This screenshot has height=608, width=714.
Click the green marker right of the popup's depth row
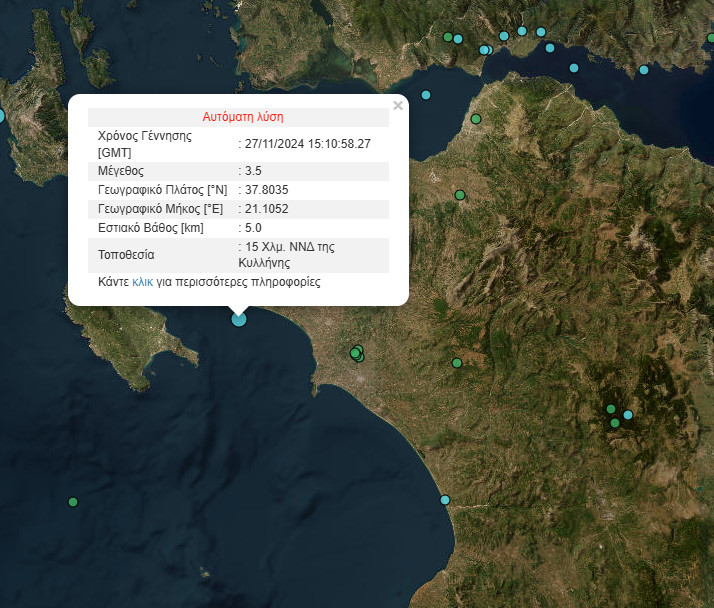click(x=460, y=195)
